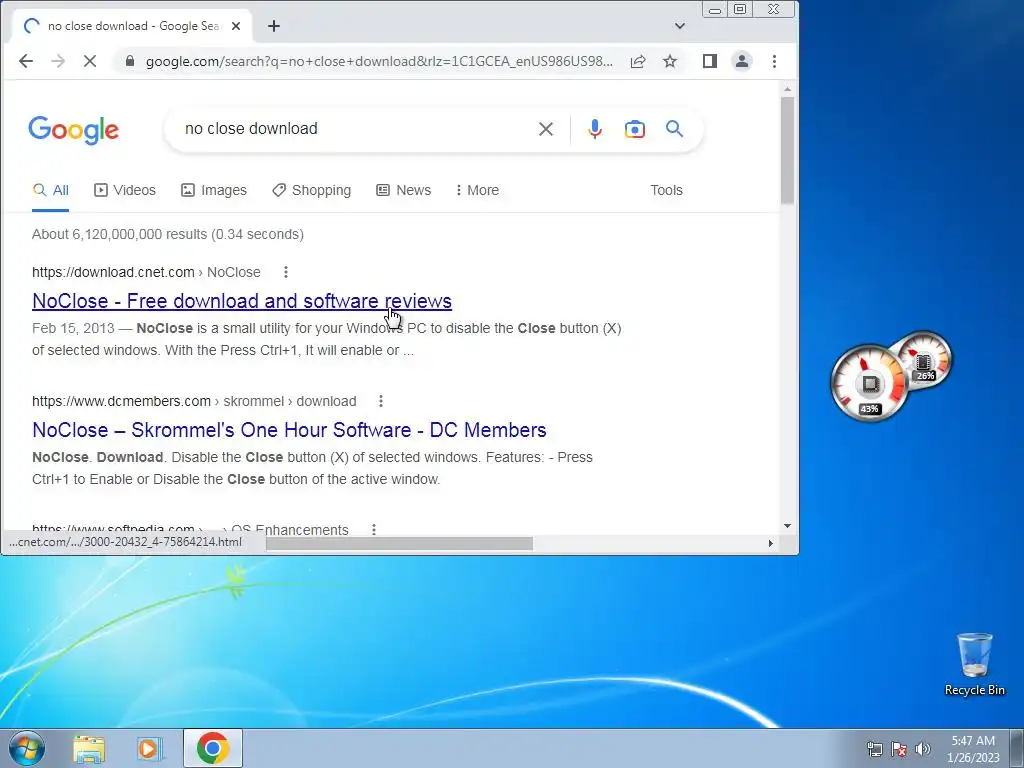1024x768 pixels.
Task: Open options for the dcmembers.com result
Action: [381, 401]
